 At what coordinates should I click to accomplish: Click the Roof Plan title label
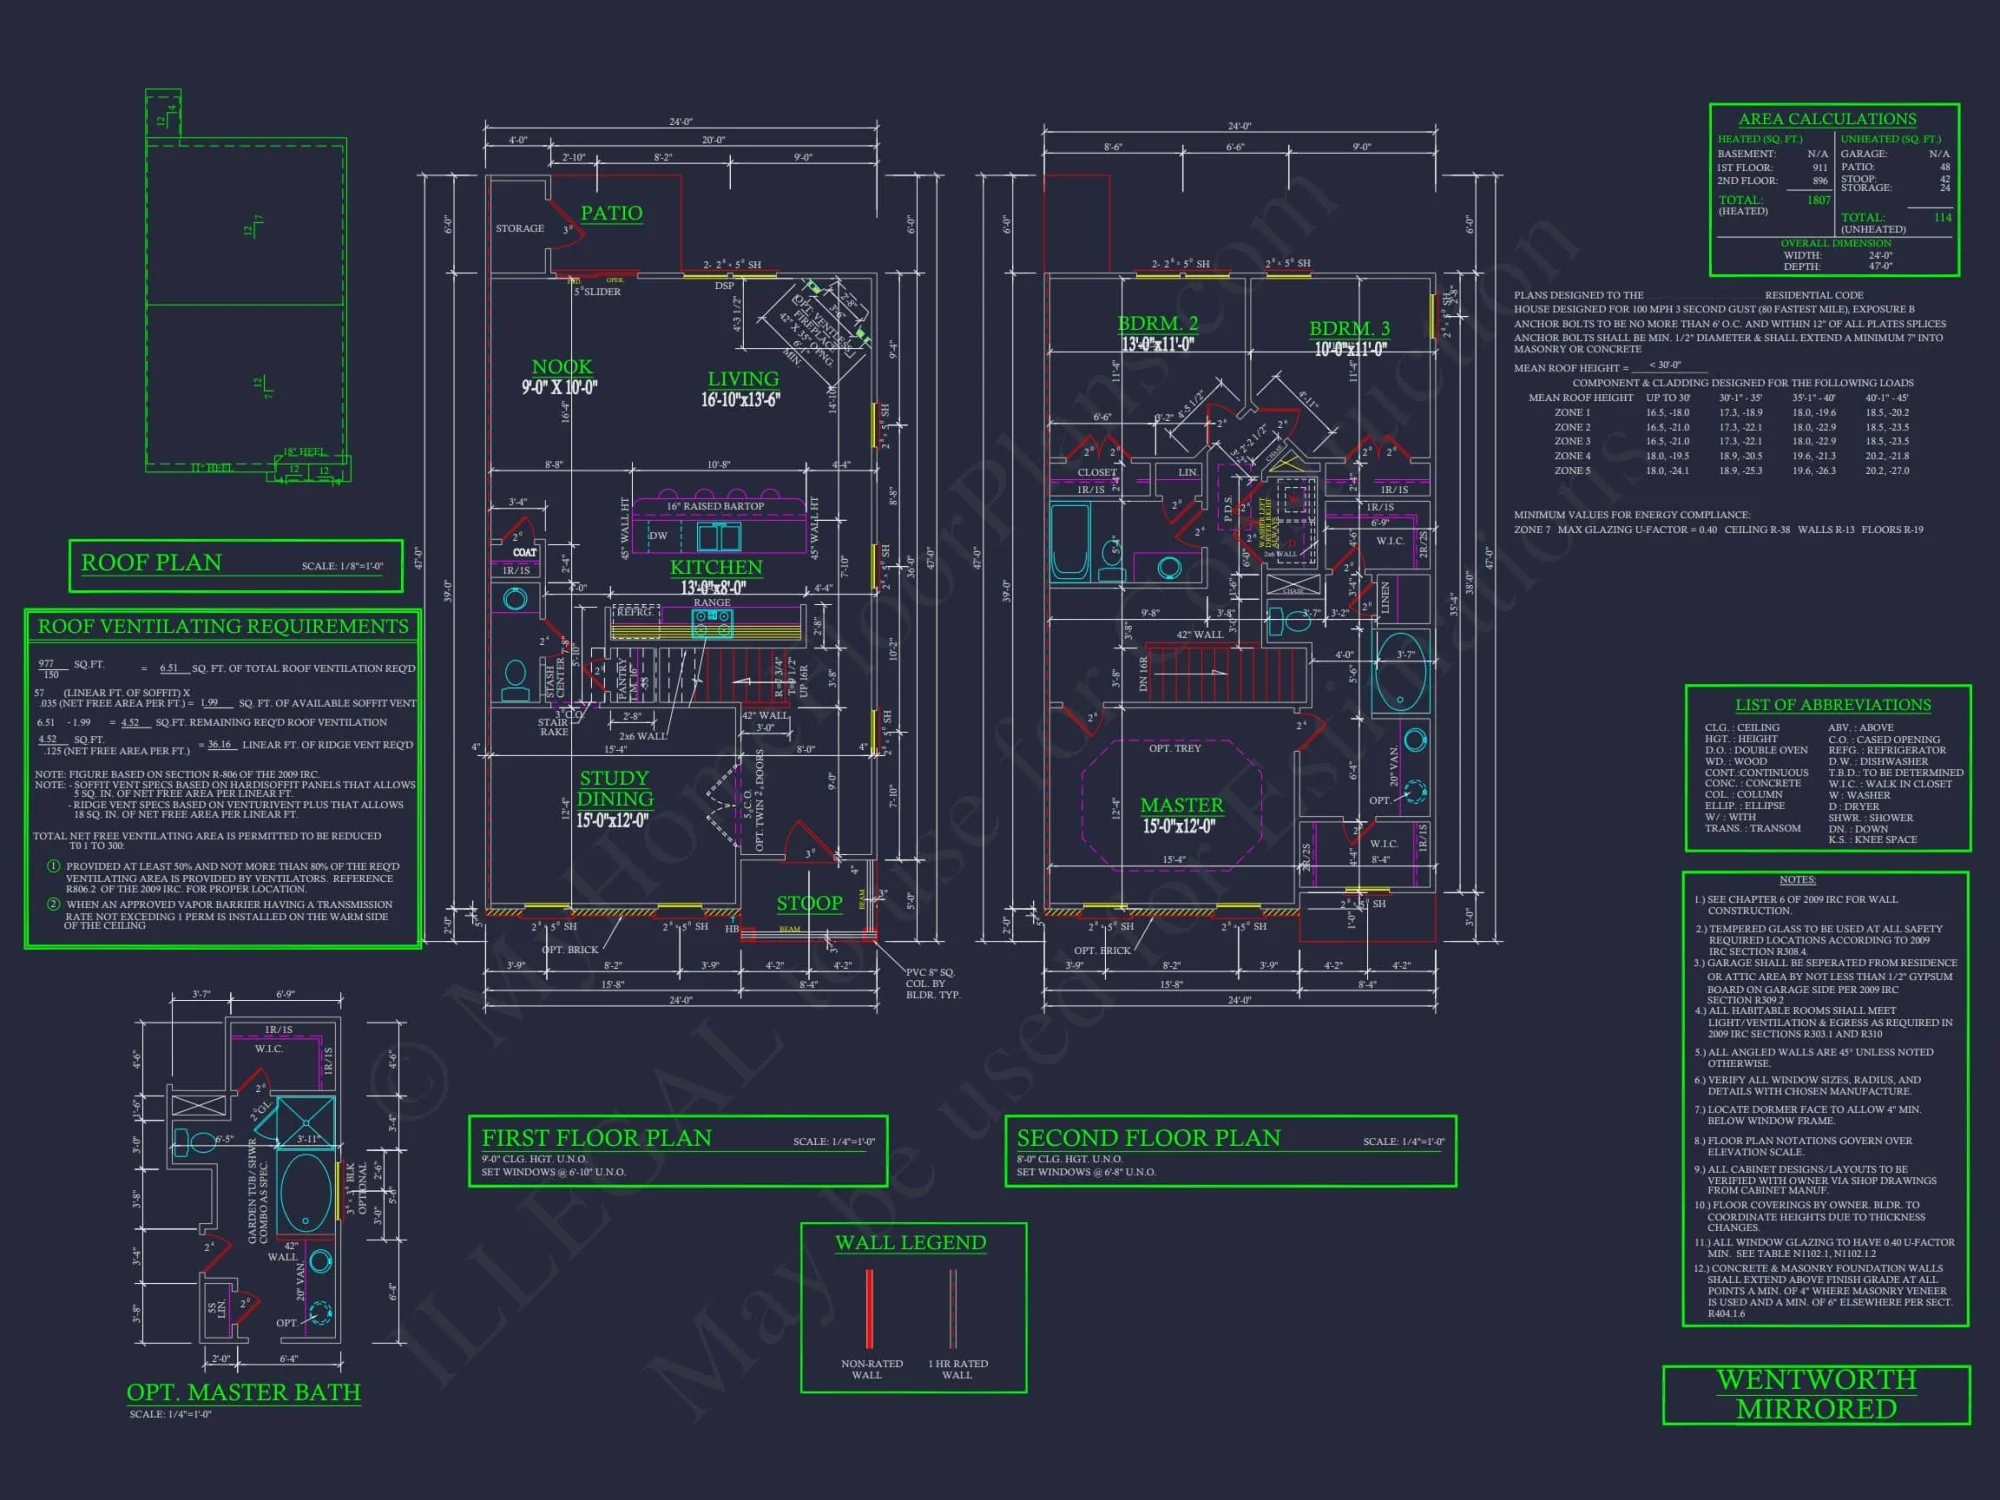coord(152,563)
